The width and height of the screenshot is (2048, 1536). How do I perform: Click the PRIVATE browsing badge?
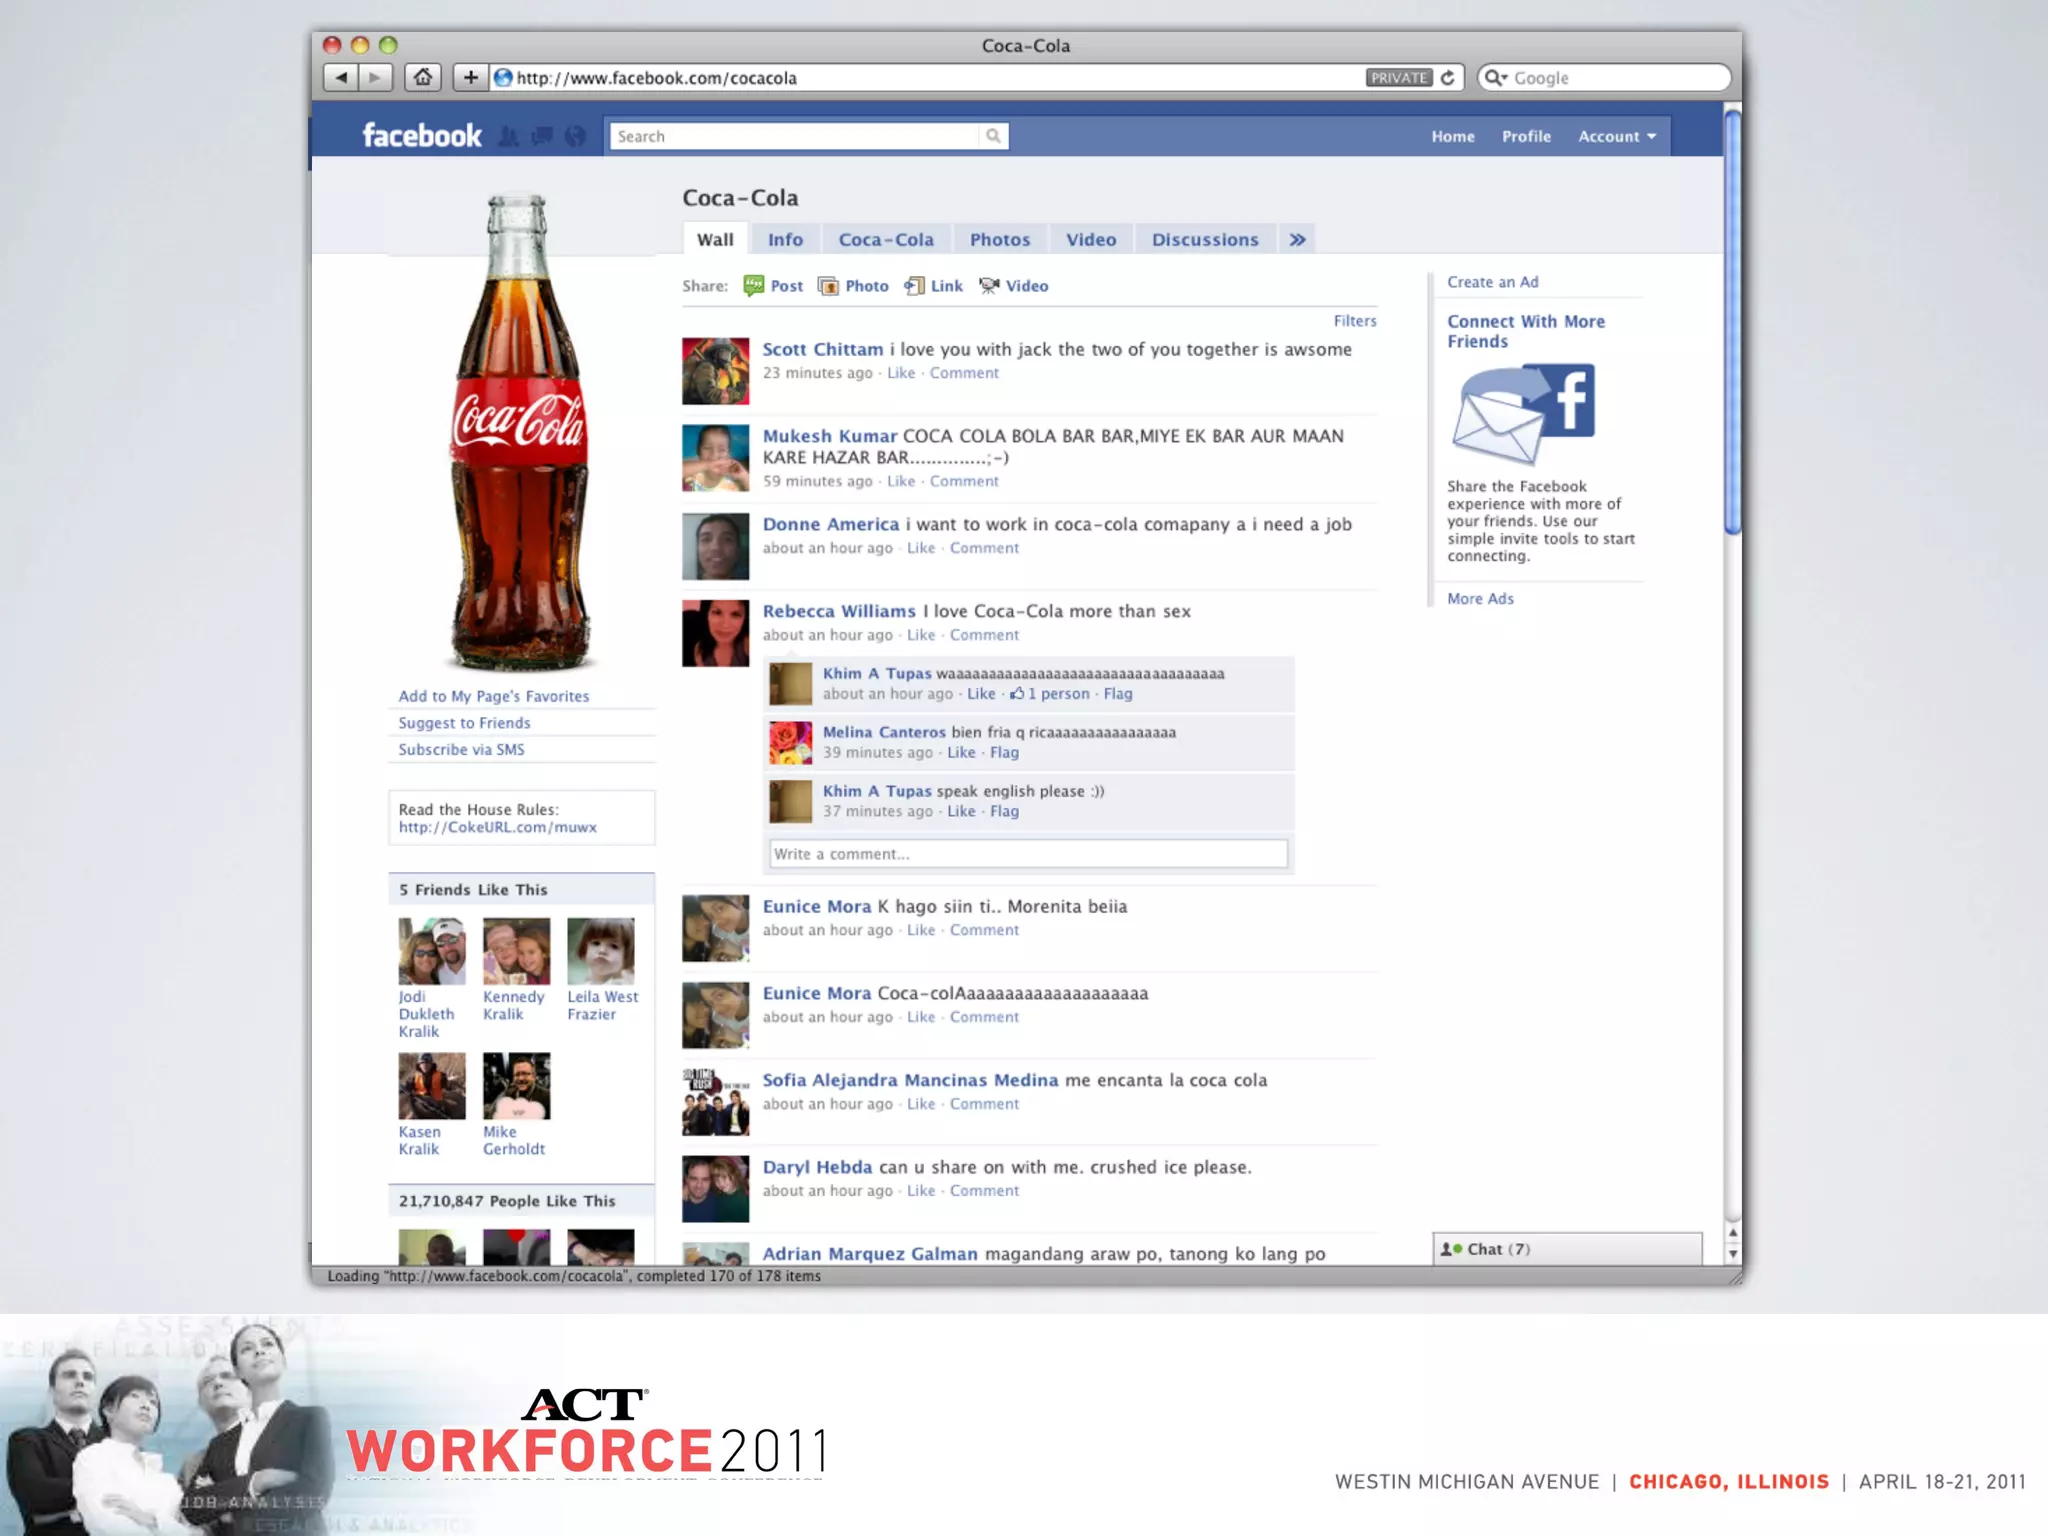pos(1399,77)
